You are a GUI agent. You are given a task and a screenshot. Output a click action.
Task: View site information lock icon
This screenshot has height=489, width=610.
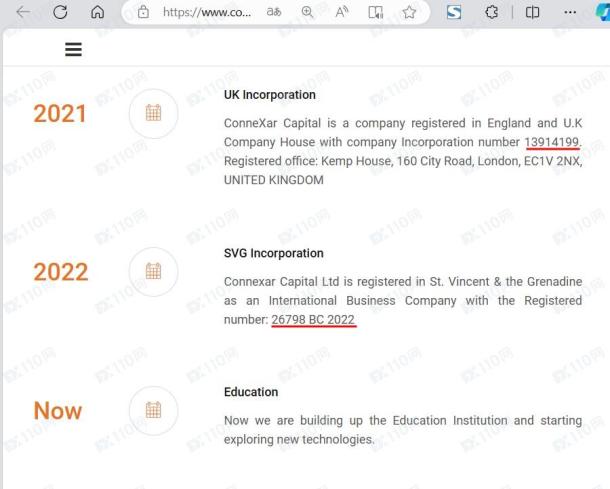143,12
